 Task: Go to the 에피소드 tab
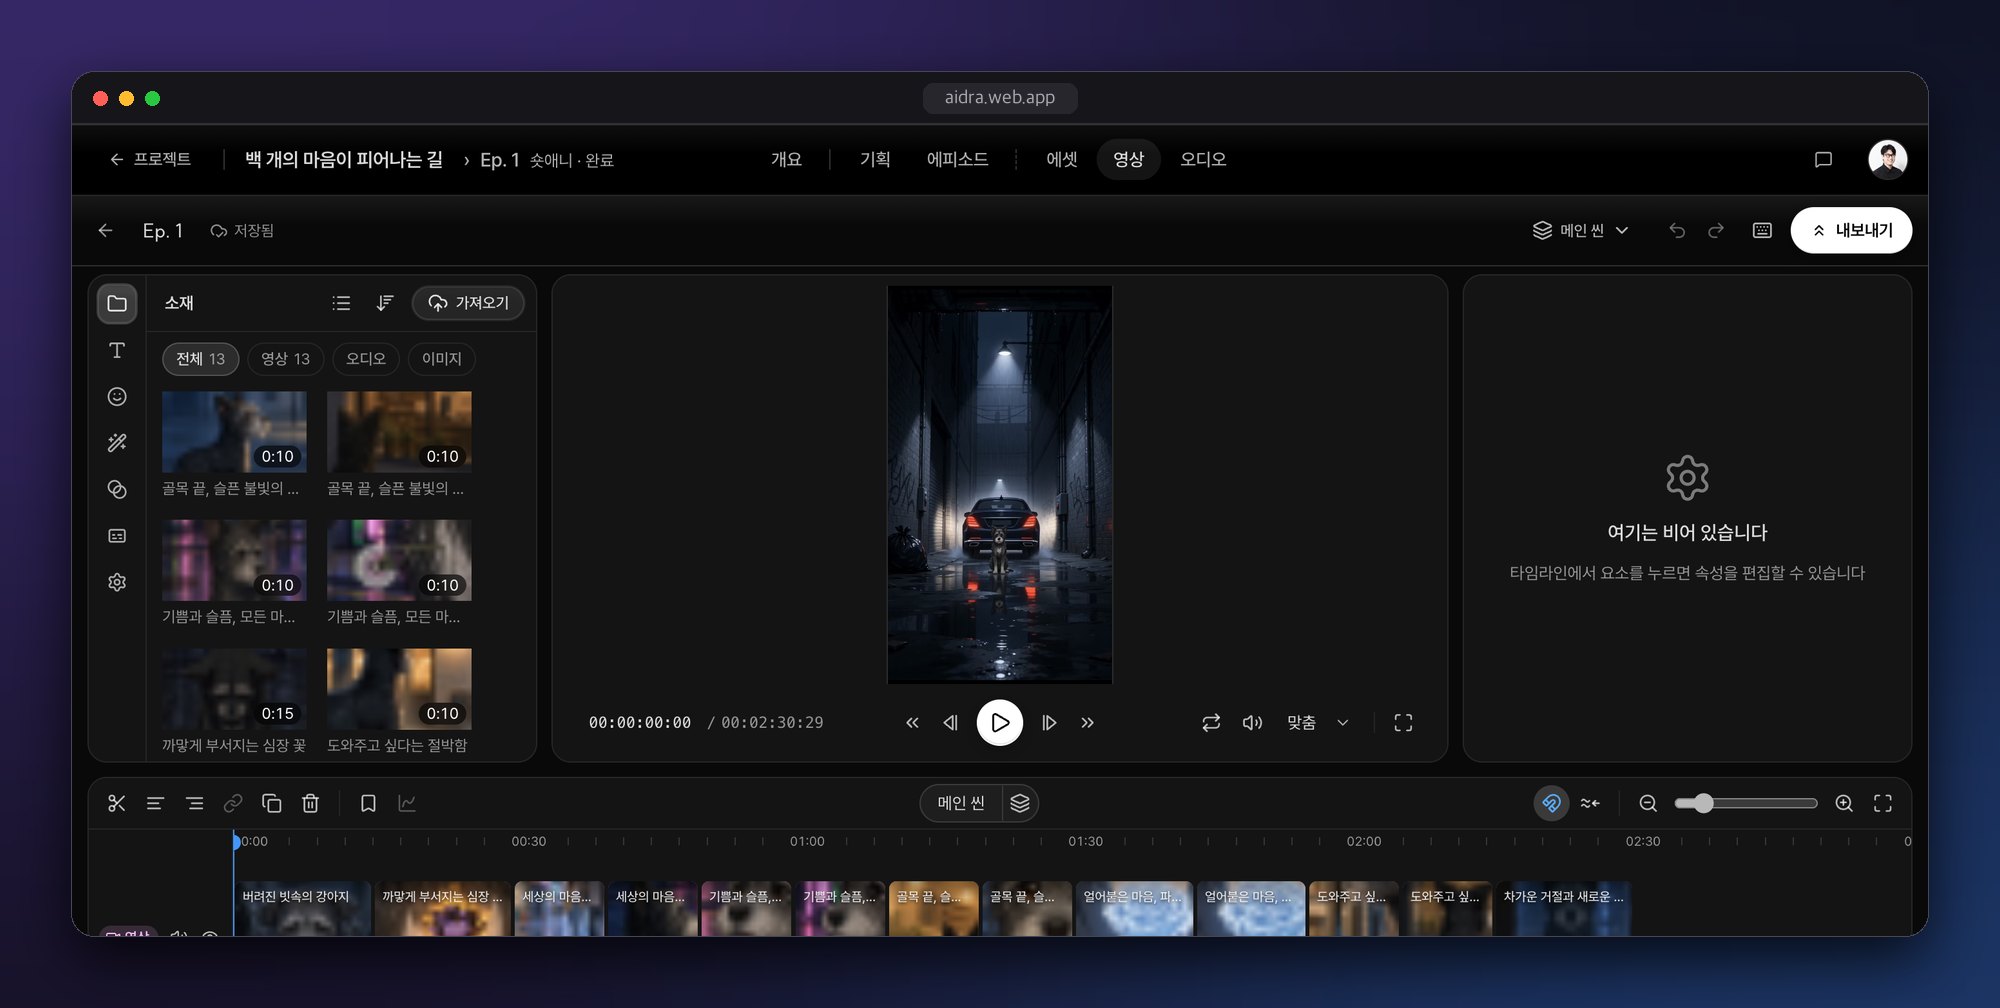click(x=957, y=160)
